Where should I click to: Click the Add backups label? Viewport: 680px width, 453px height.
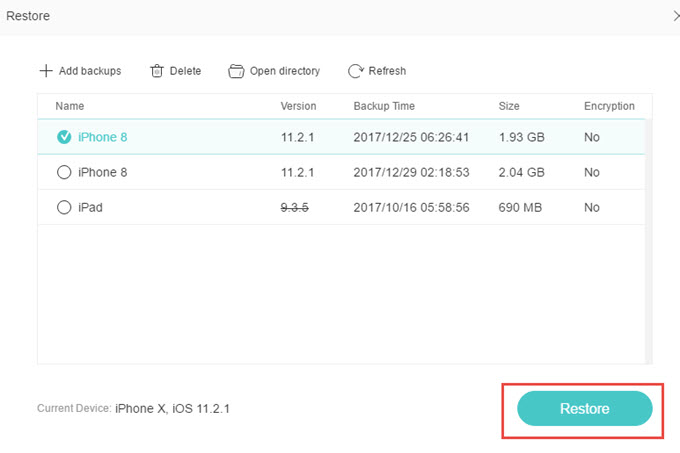tap(90, 71)
